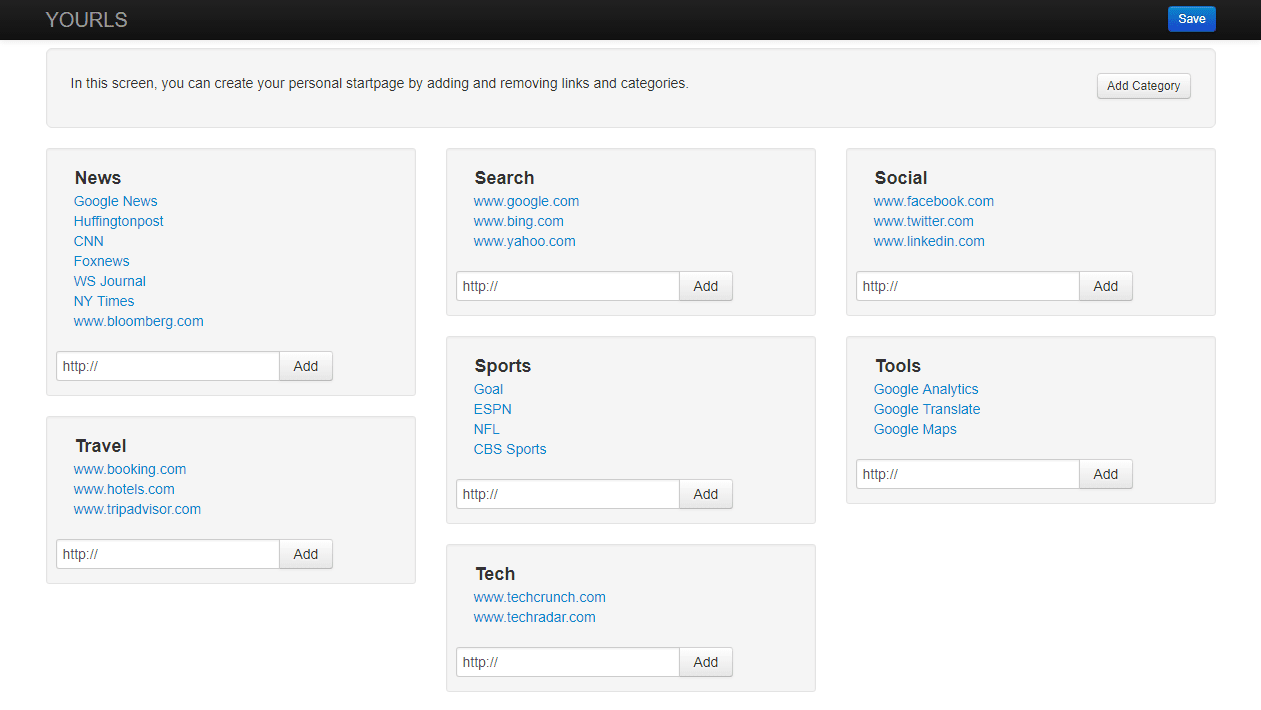Viewport: 1261px width, 710px height.
Task: Click Add in the Tech category
Action: 706,662
